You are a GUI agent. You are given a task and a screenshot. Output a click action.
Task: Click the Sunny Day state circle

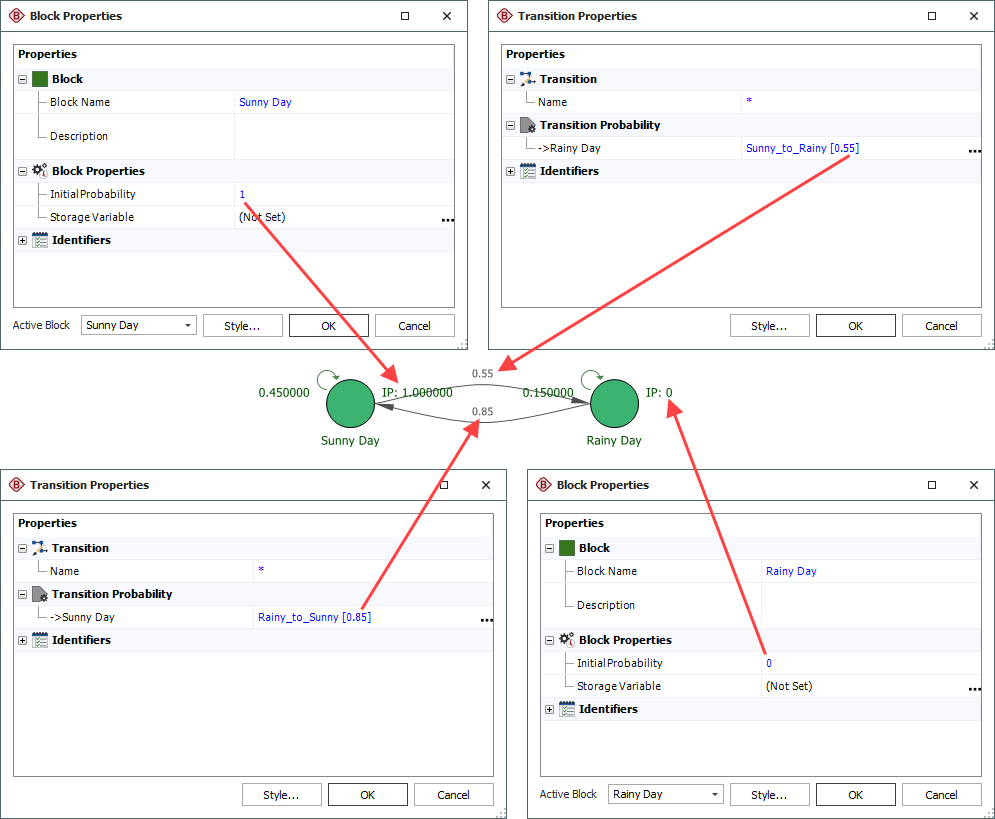tap(350, 404)
